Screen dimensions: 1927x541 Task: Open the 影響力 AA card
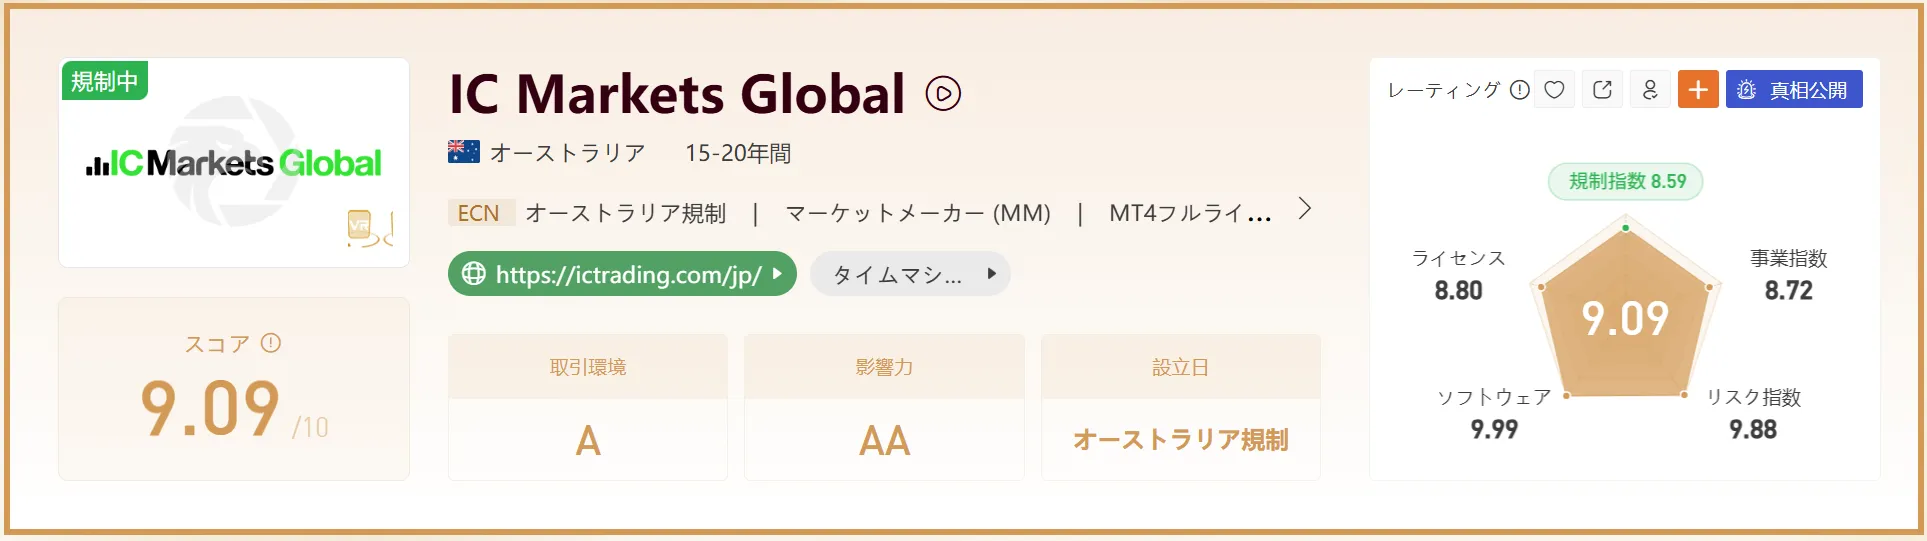884,407
